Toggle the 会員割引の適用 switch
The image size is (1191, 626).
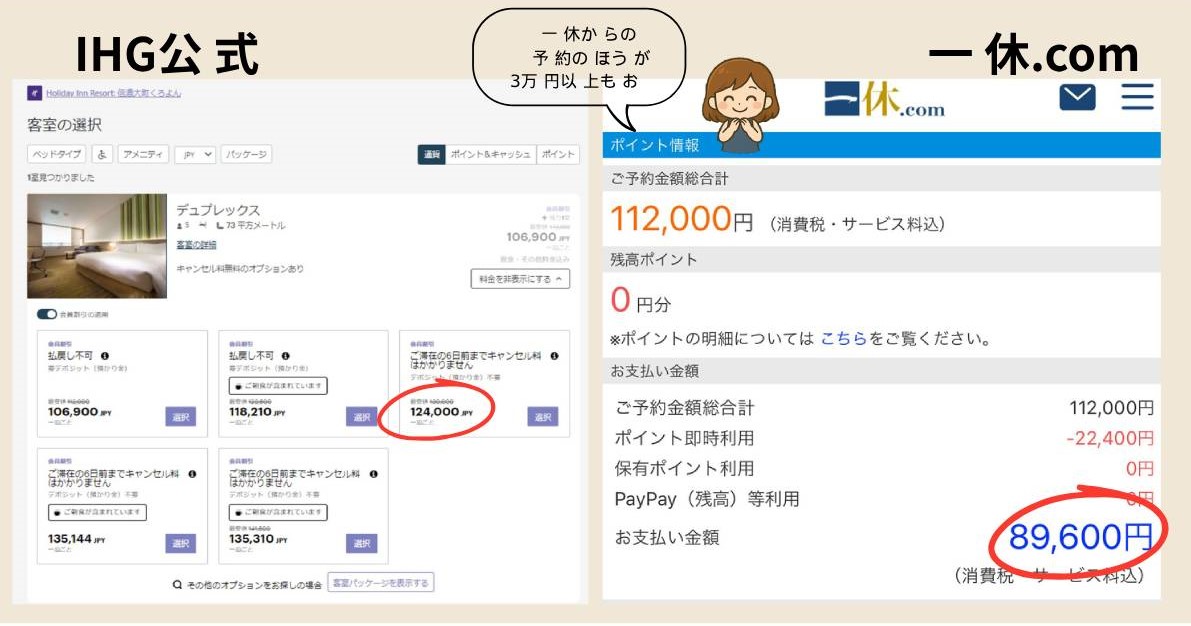[x=47, y=314]
